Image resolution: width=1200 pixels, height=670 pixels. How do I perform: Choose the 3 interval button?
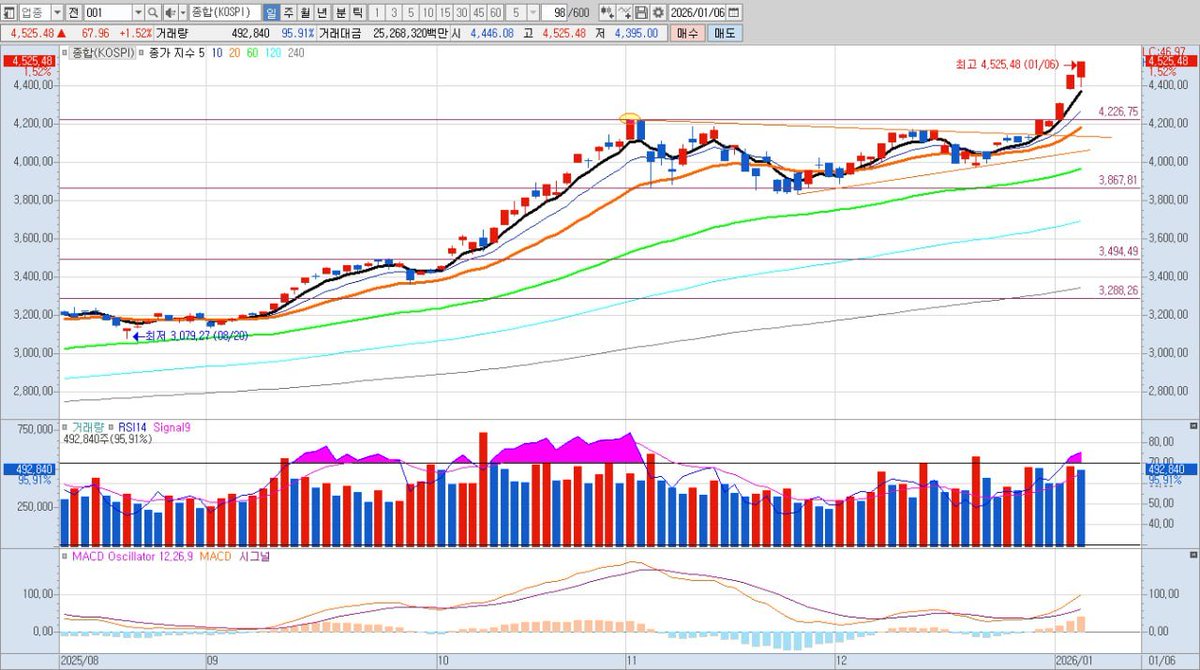[x=394, y=13]
